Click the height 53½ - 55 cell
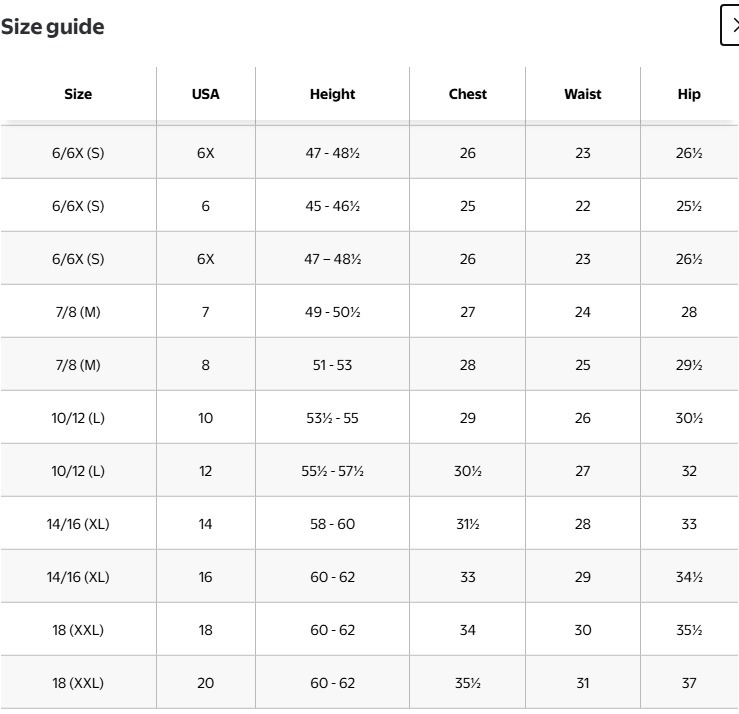The image size is (739, 714). click(x=332, y=418)
